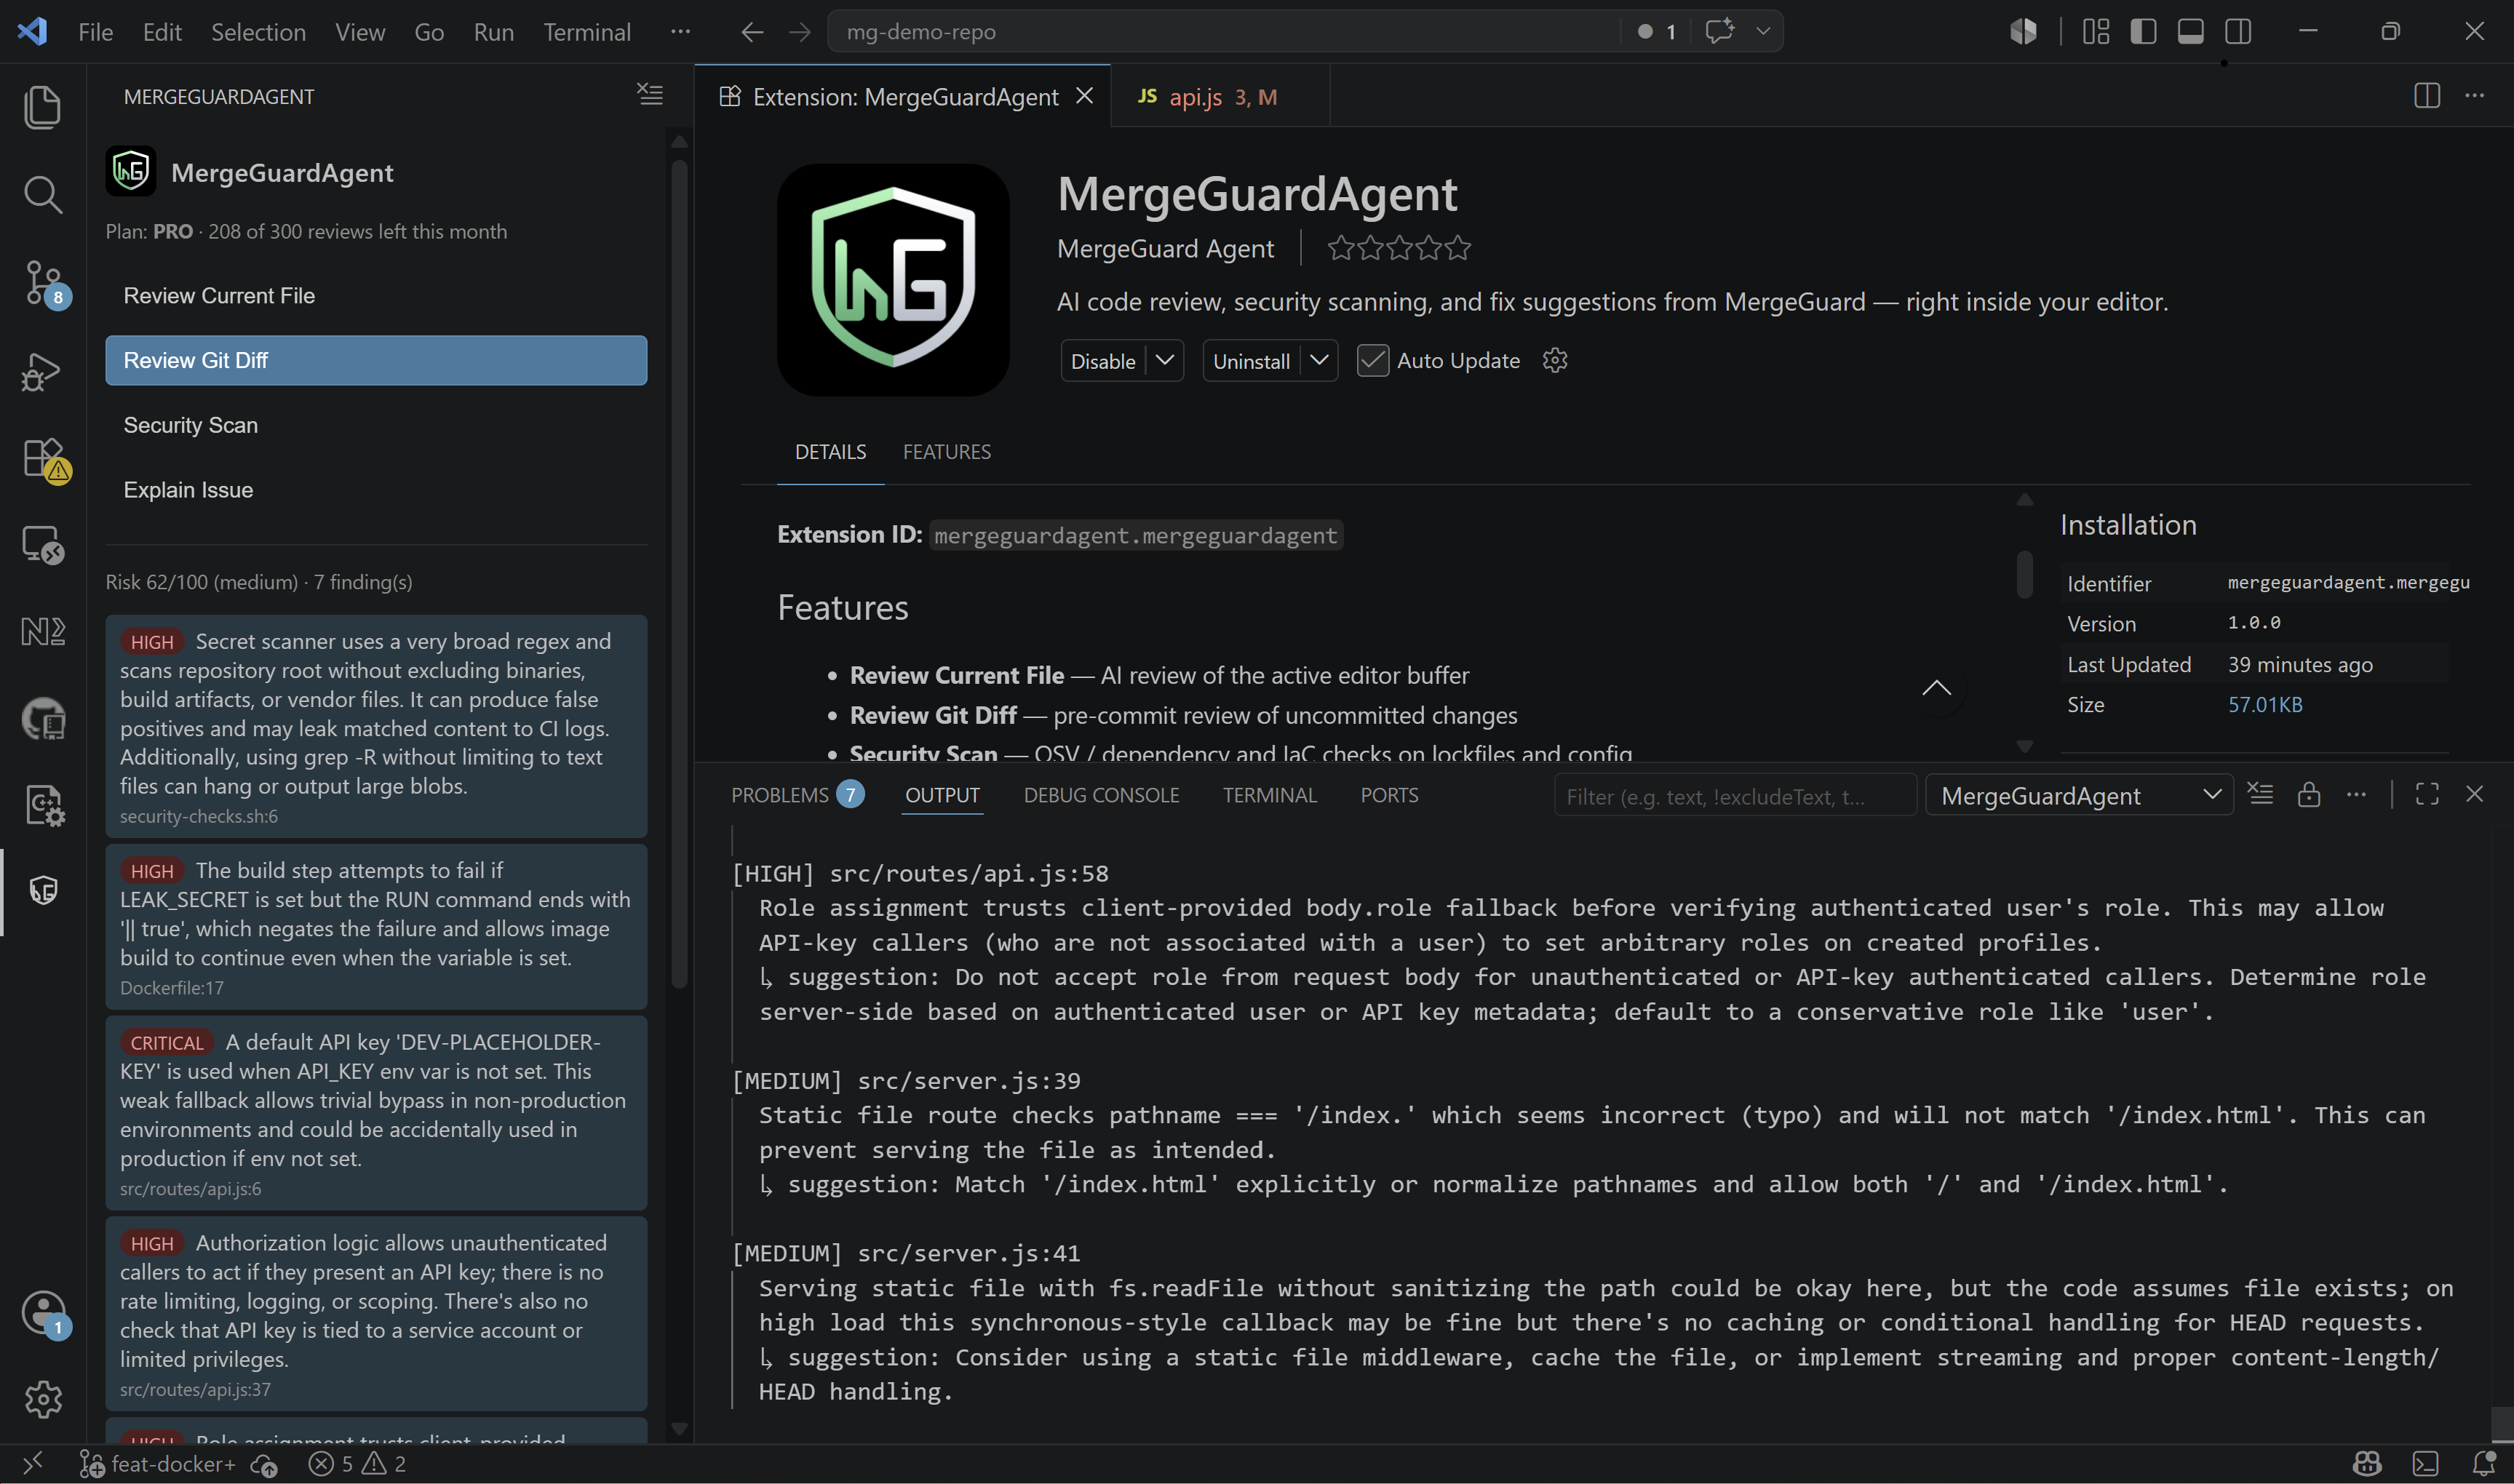Click the star rating of the extension
Image resolution: width=2514 pixels, height=1484 pixels.
[x=1398, y=248]
